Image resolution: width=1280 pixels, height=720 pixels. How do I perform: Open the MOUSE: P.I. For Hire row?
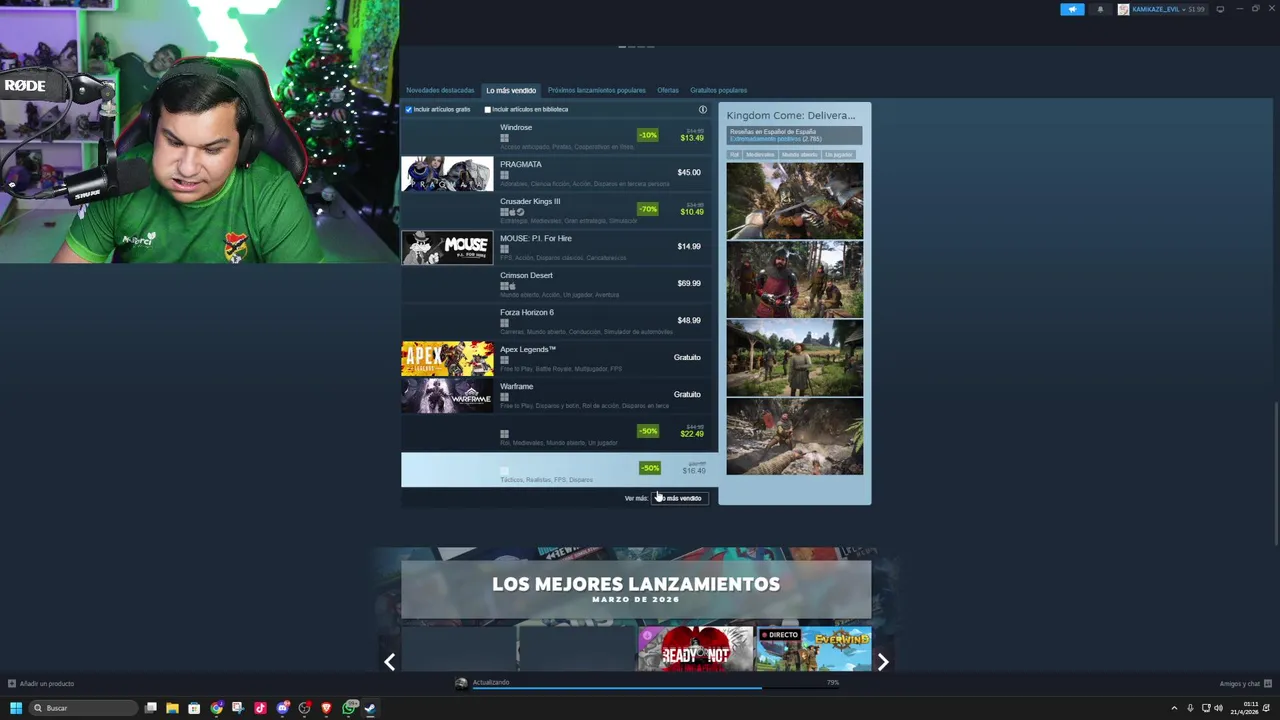pos(558,247)
